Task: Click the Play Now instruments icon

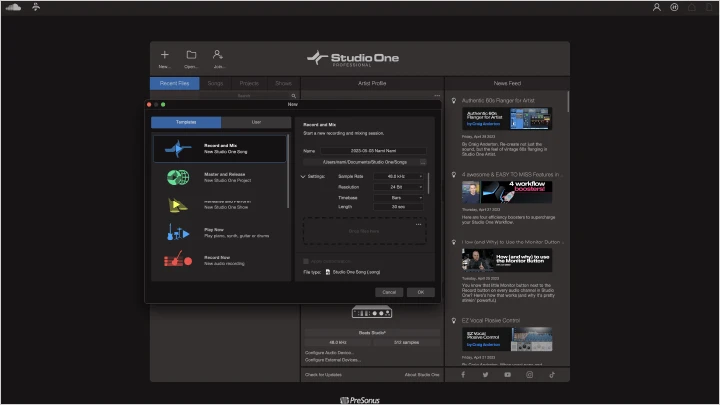Action: [178, 232]
